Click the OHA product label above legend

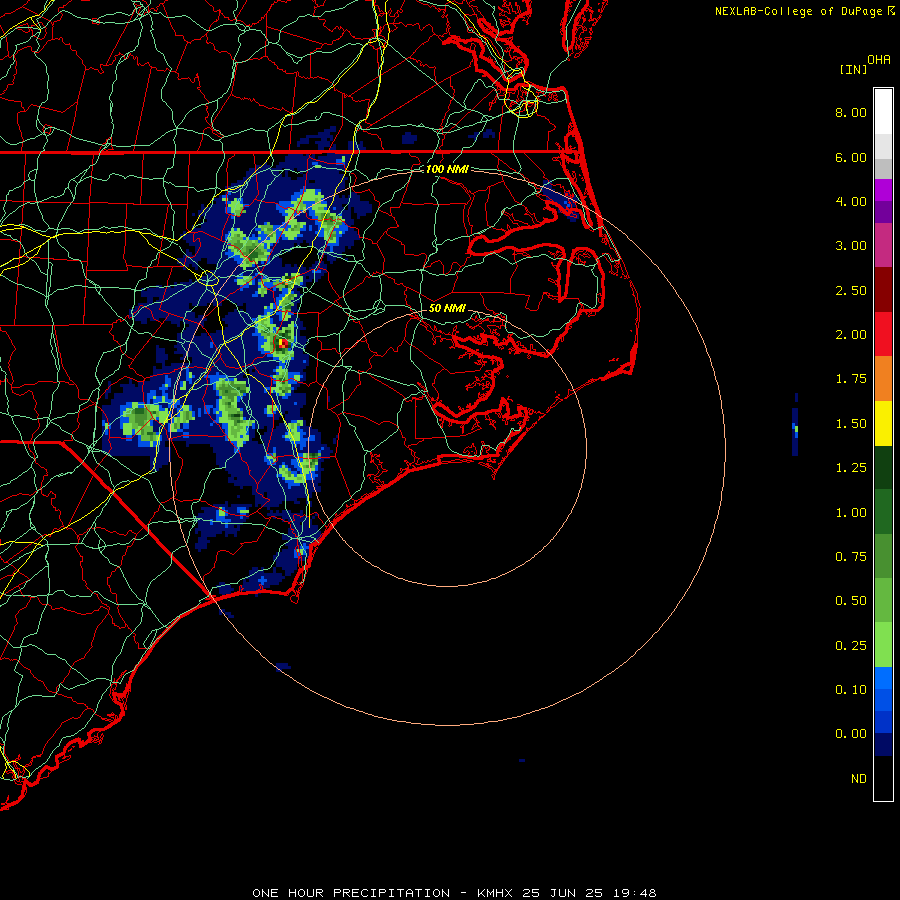tap(879, 60)
